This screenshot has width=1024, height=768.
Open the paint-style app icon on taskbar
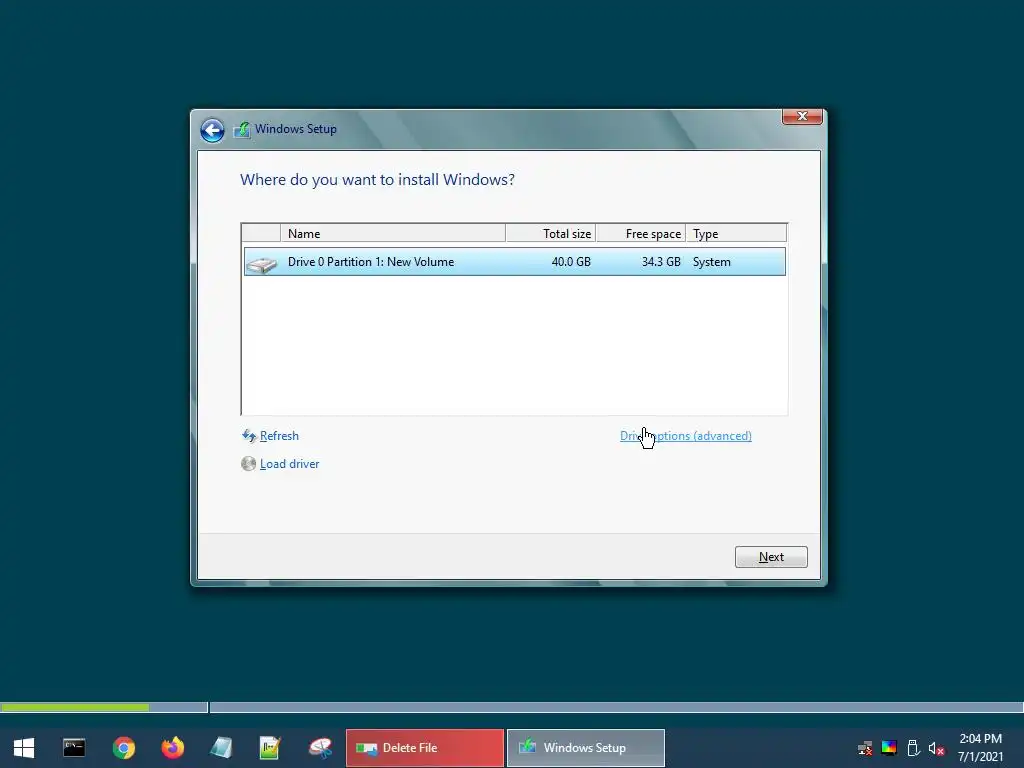point(320,748)
